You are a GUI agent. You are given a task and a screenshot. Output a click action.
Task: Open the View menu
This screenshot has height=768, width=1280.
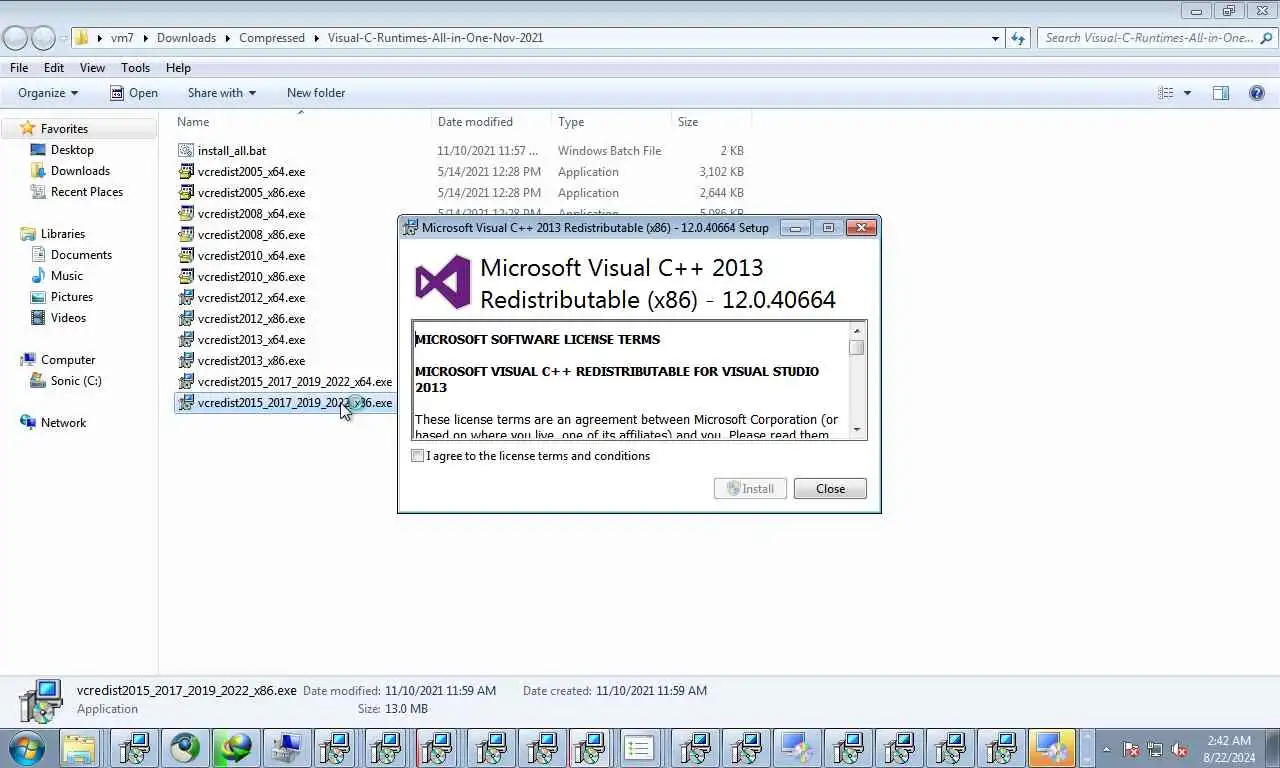[x=92, y=68]
